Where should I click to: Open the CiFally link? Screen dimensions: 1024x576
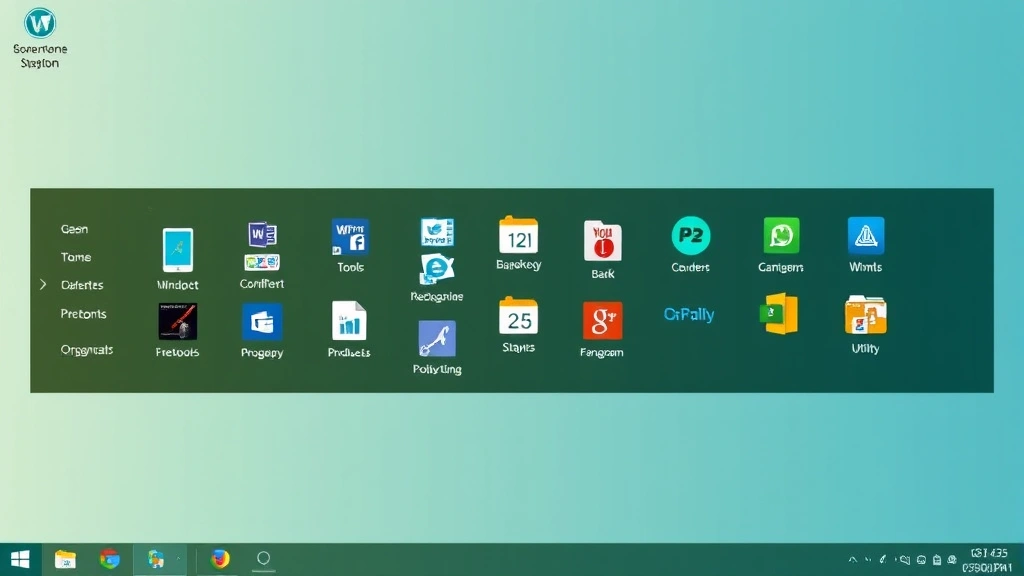(x=688, y=314)
